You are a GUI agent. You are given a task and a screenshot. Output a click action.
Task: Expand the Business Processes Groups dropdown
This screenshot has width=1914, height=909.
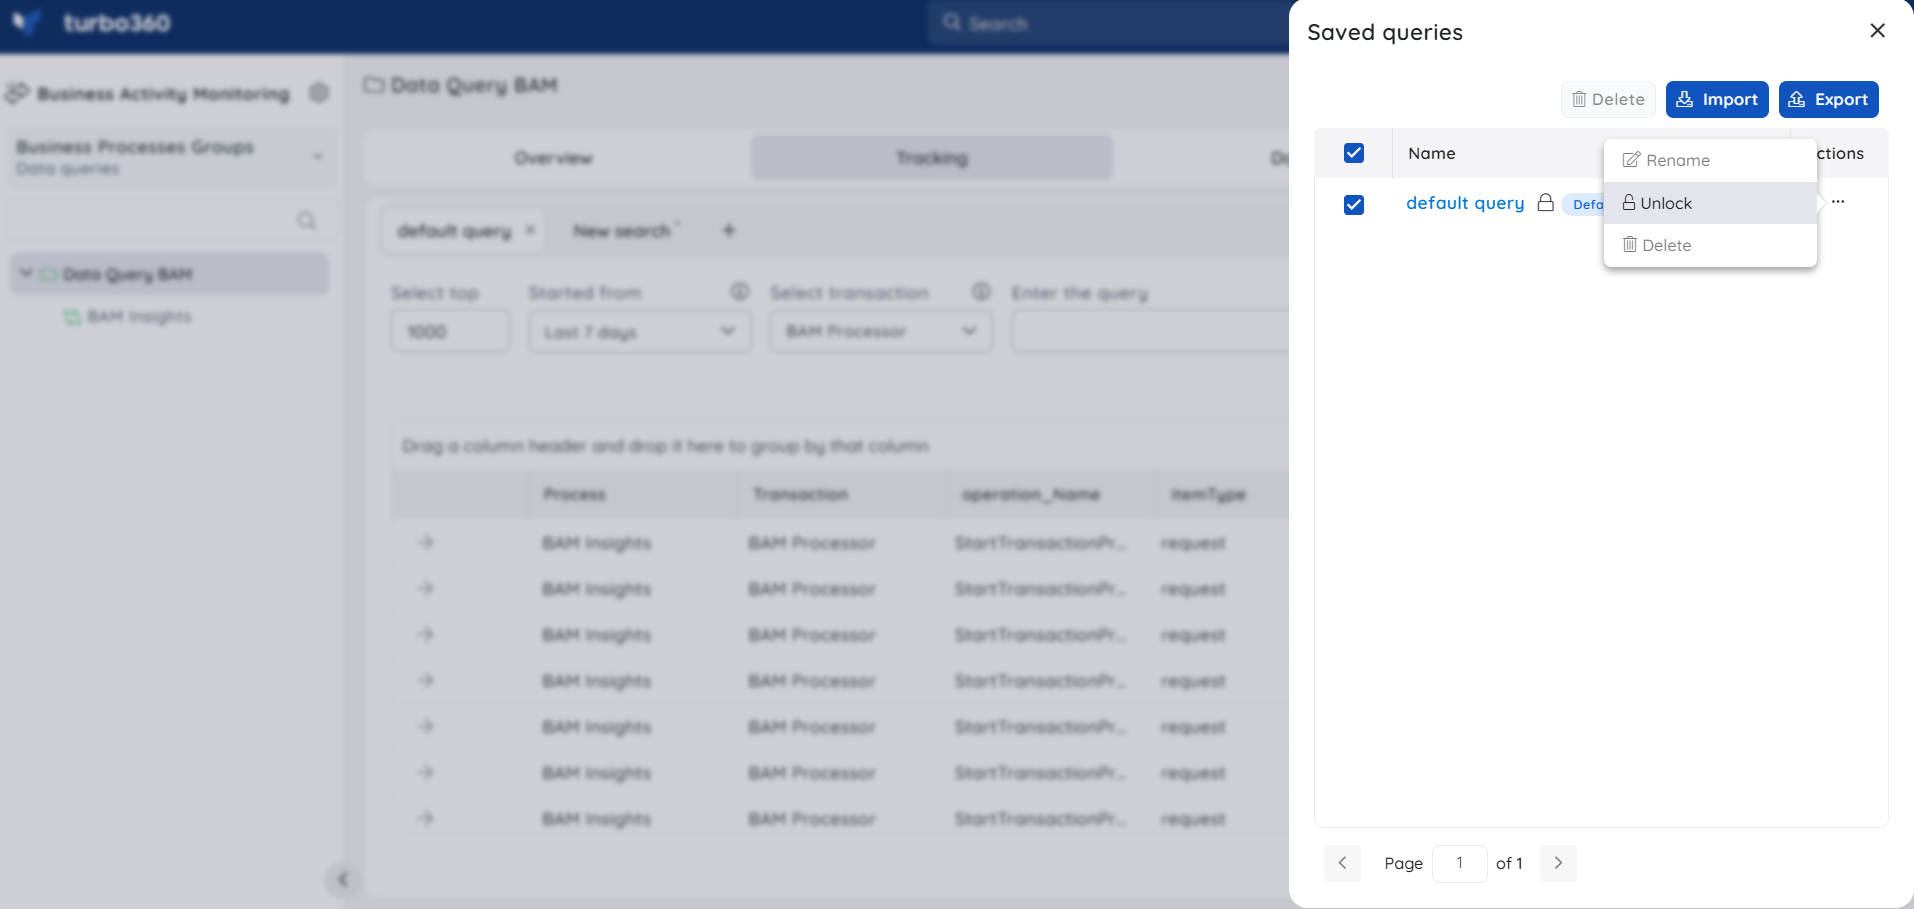(x=170, y=156)
